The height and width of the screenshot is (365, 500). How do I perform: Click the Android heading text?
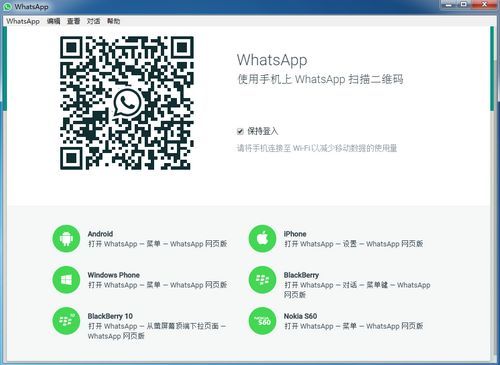pyautogui.click(x=100, y=234)
